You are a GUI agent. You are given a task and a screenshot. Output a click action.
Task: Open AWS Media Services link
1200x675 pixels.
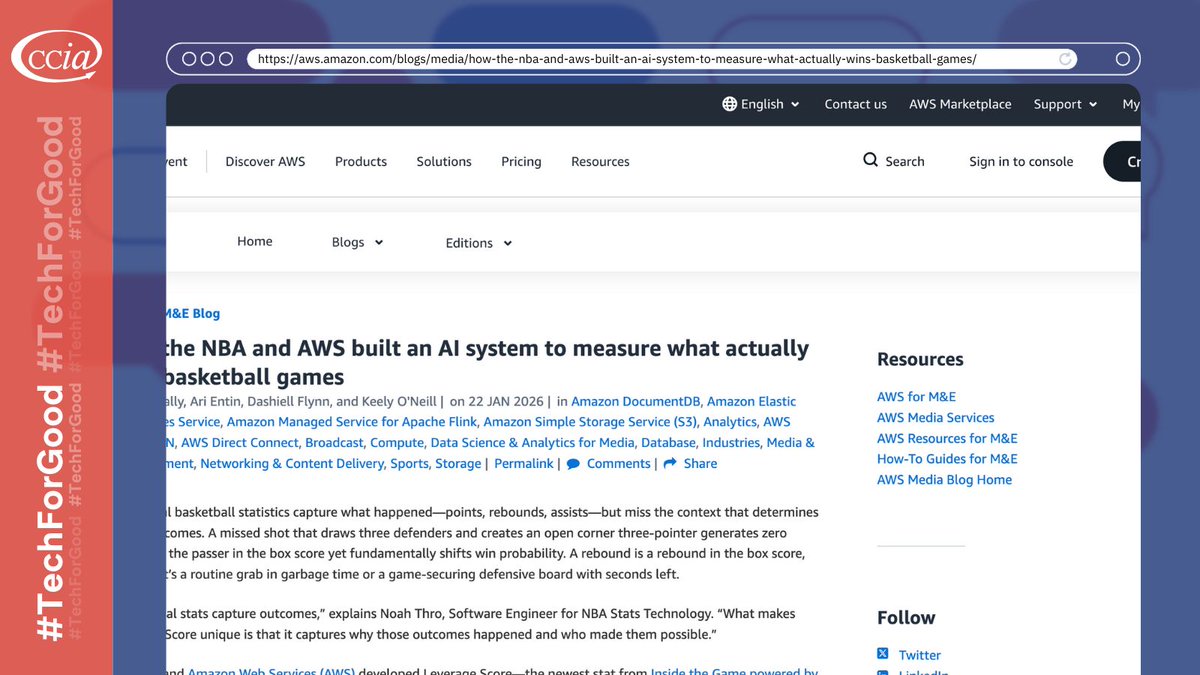click(936, 418)
